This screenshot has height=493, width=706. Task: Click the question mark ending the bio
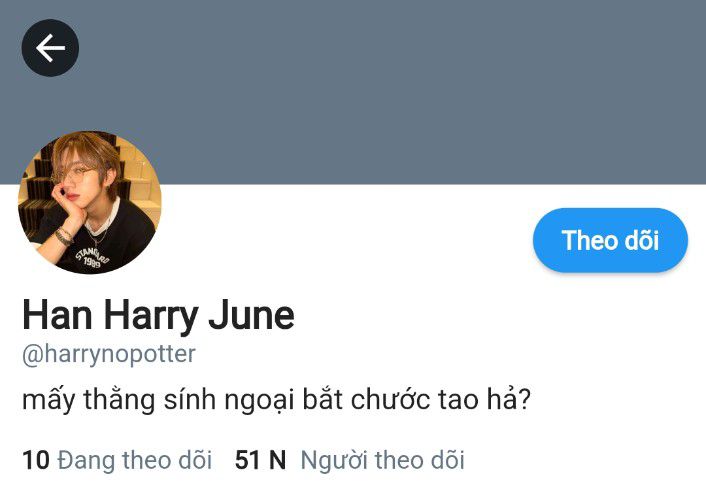524,400
